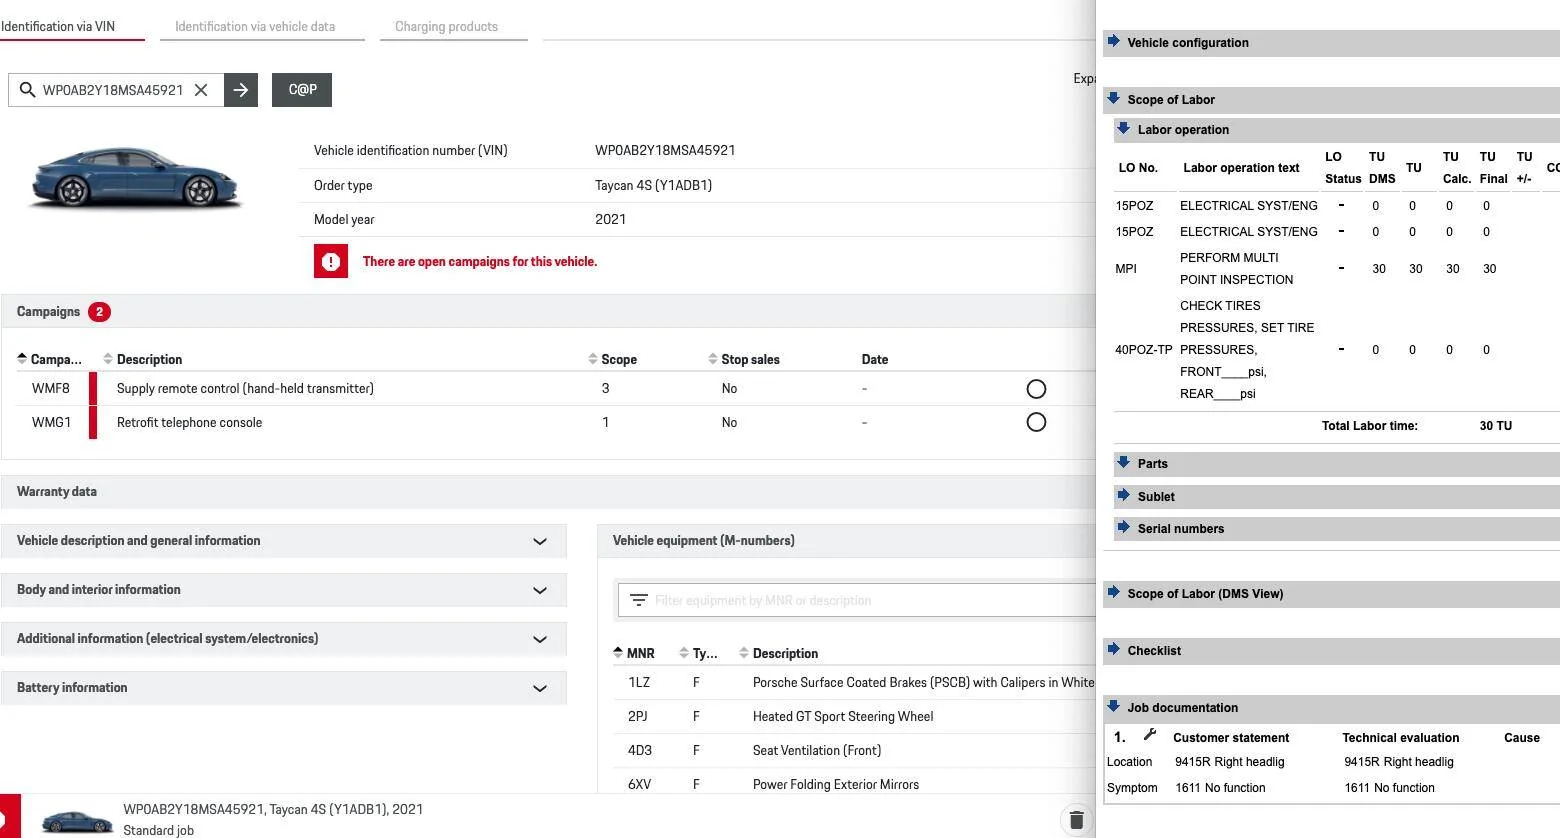The width and height of the screenshot is (1560, 838).
Task: Expand Vehicle configuration panel arrow
Action: (1114, 42)
